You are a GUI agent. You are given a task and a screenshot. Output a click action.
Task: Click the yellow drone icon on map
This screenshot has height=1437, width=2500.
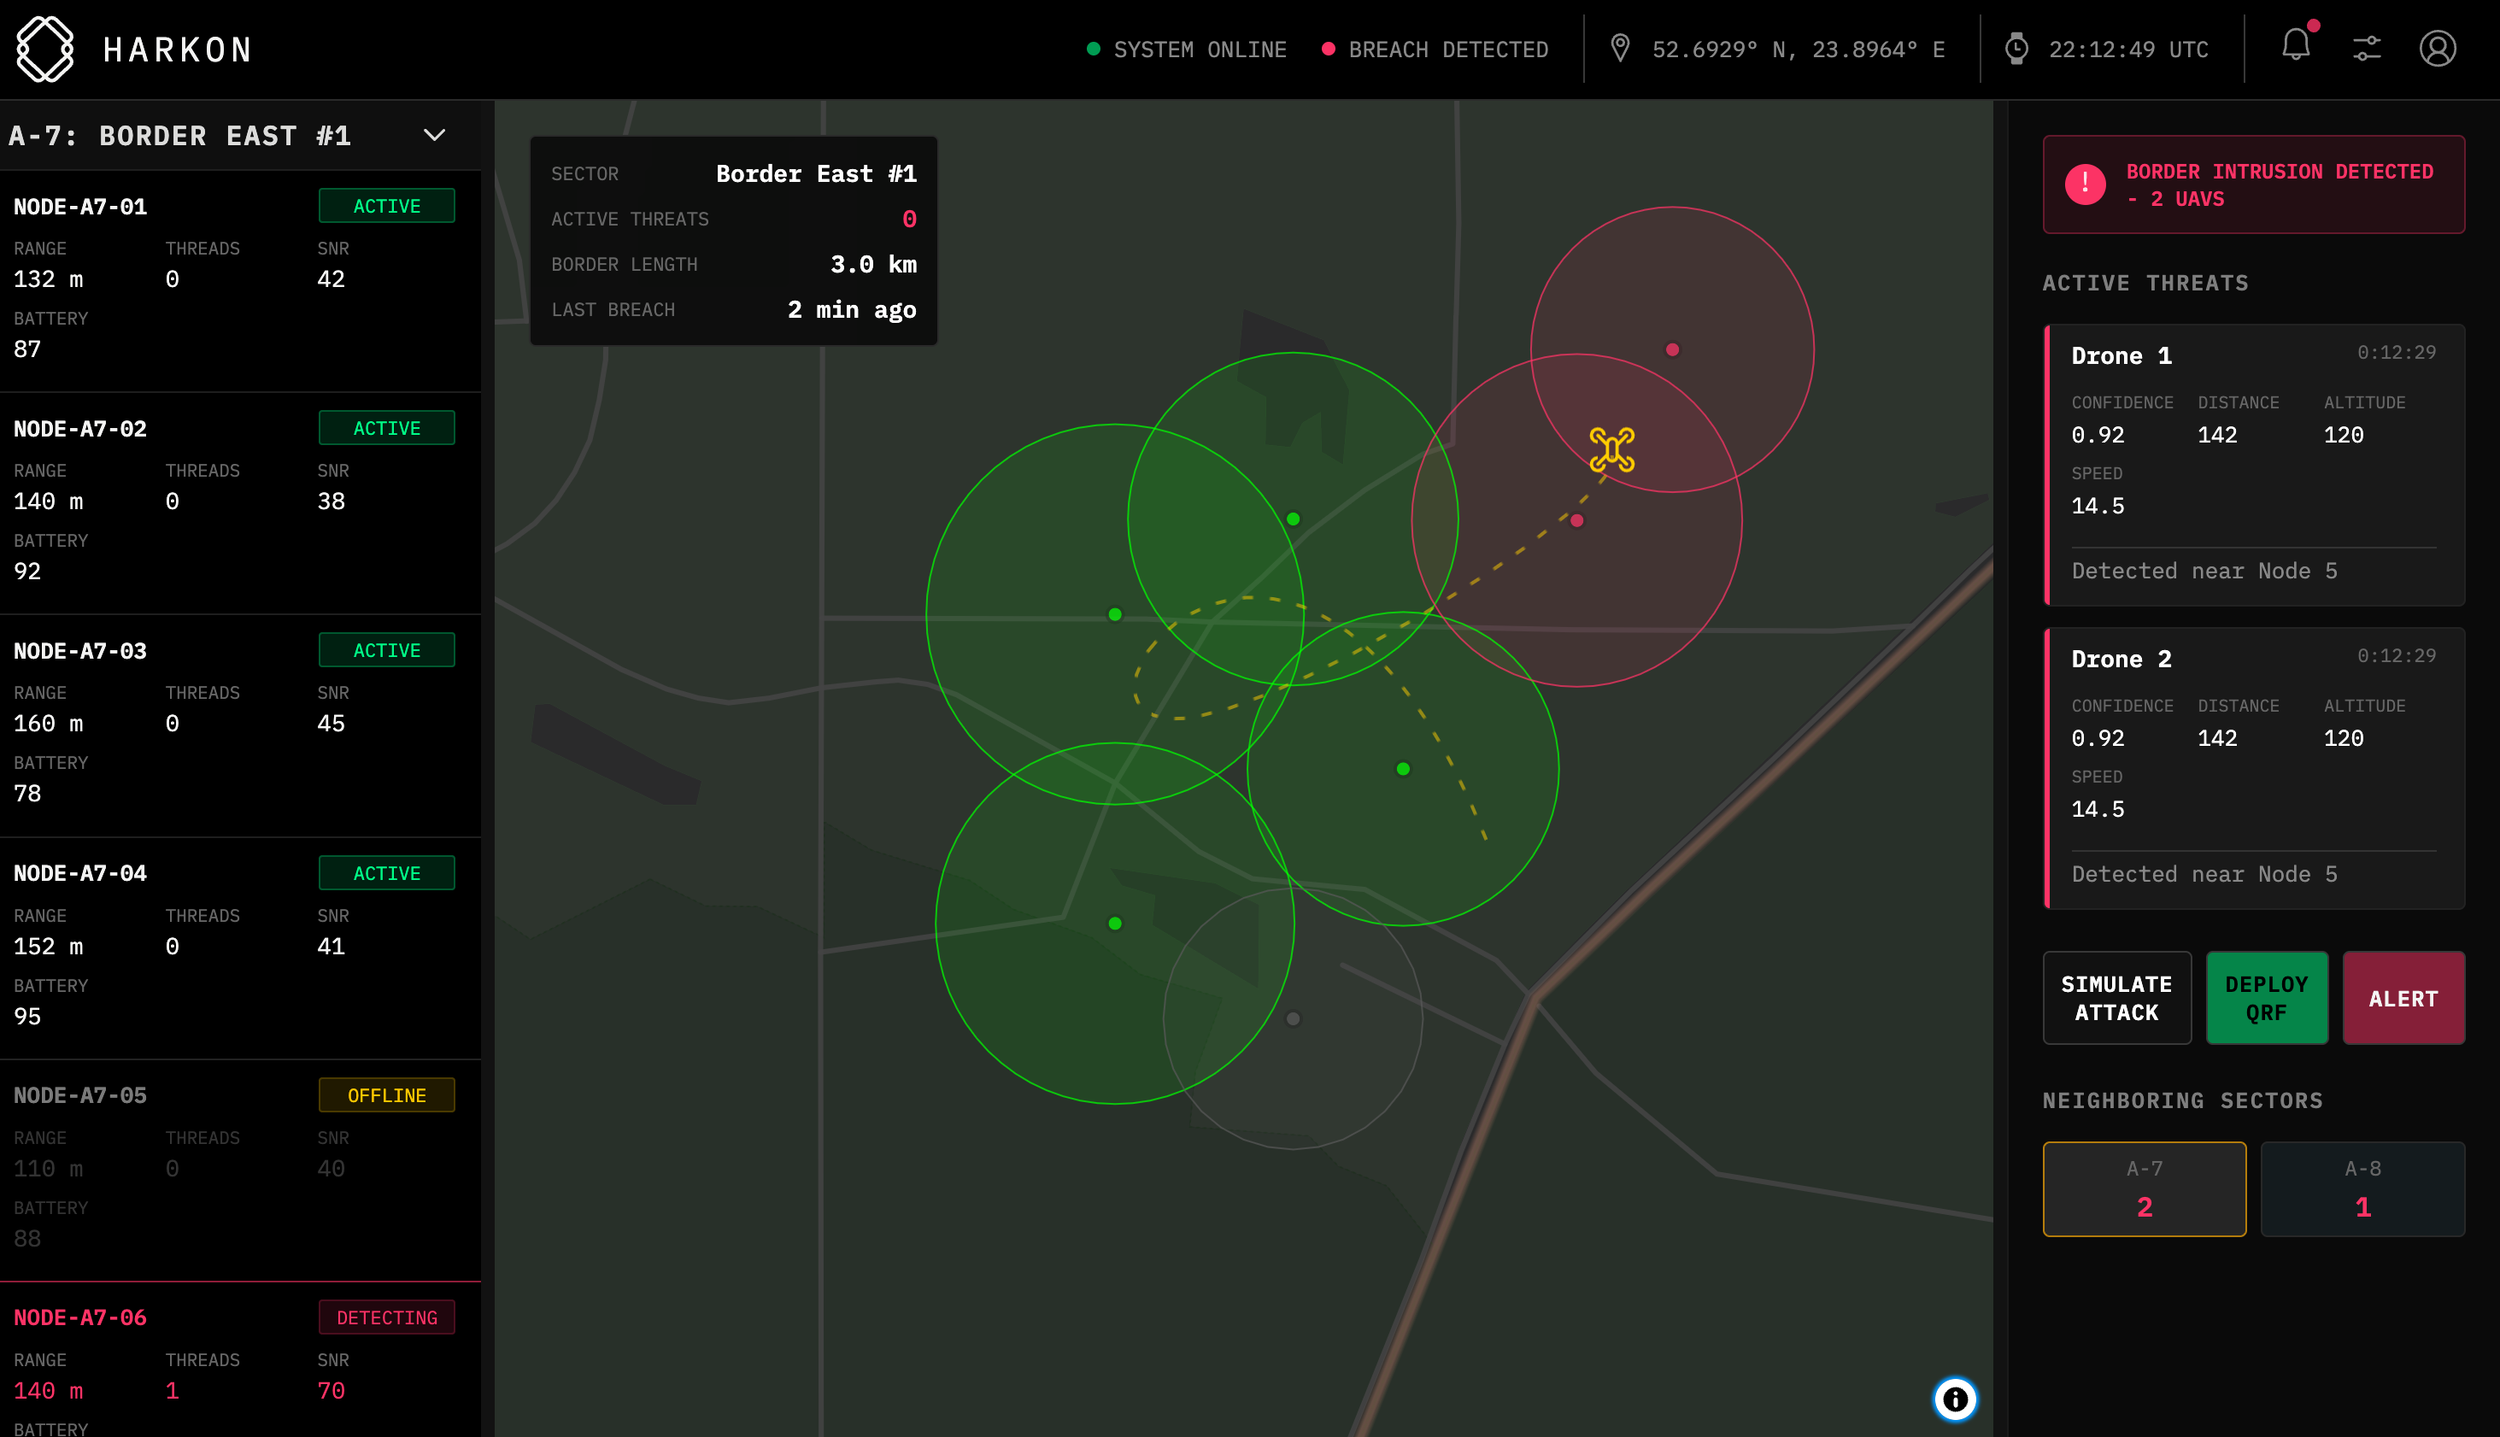pos(1611,450)
